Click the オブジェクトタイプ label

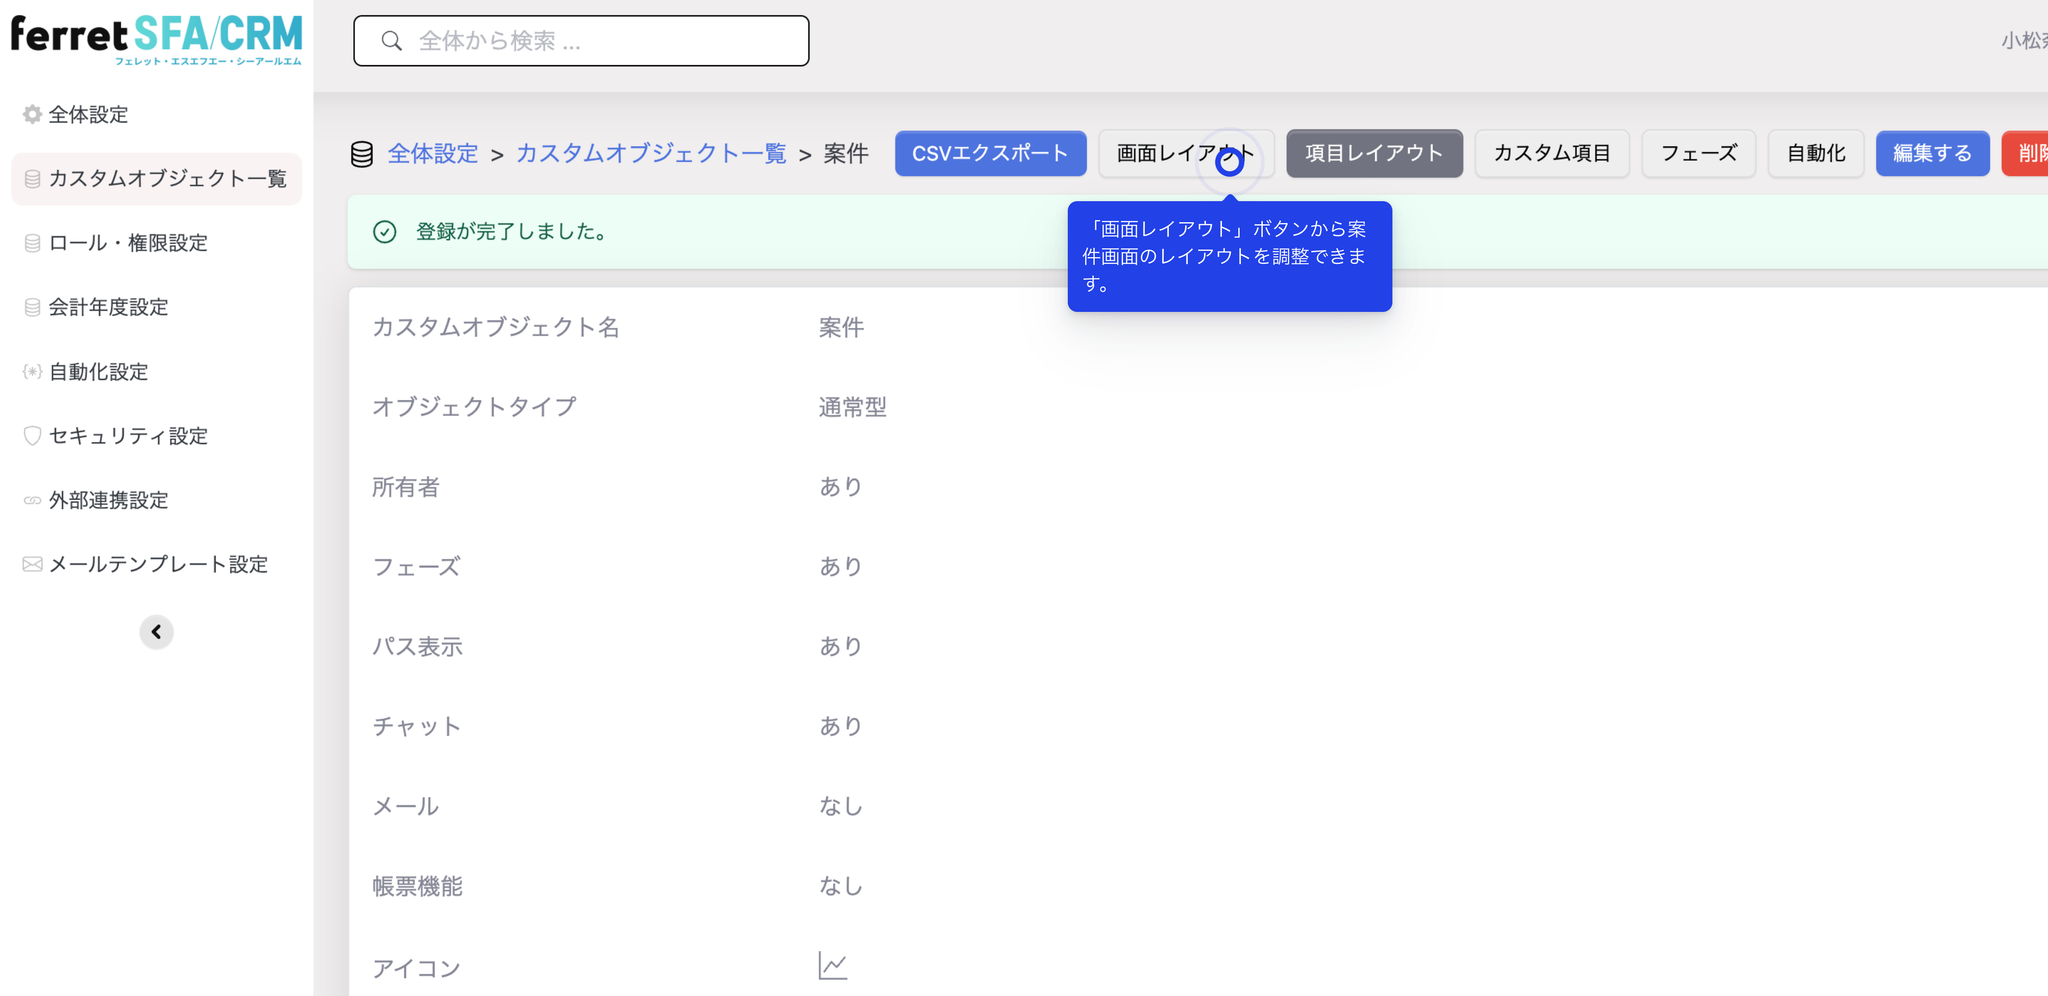click(474, 407)
